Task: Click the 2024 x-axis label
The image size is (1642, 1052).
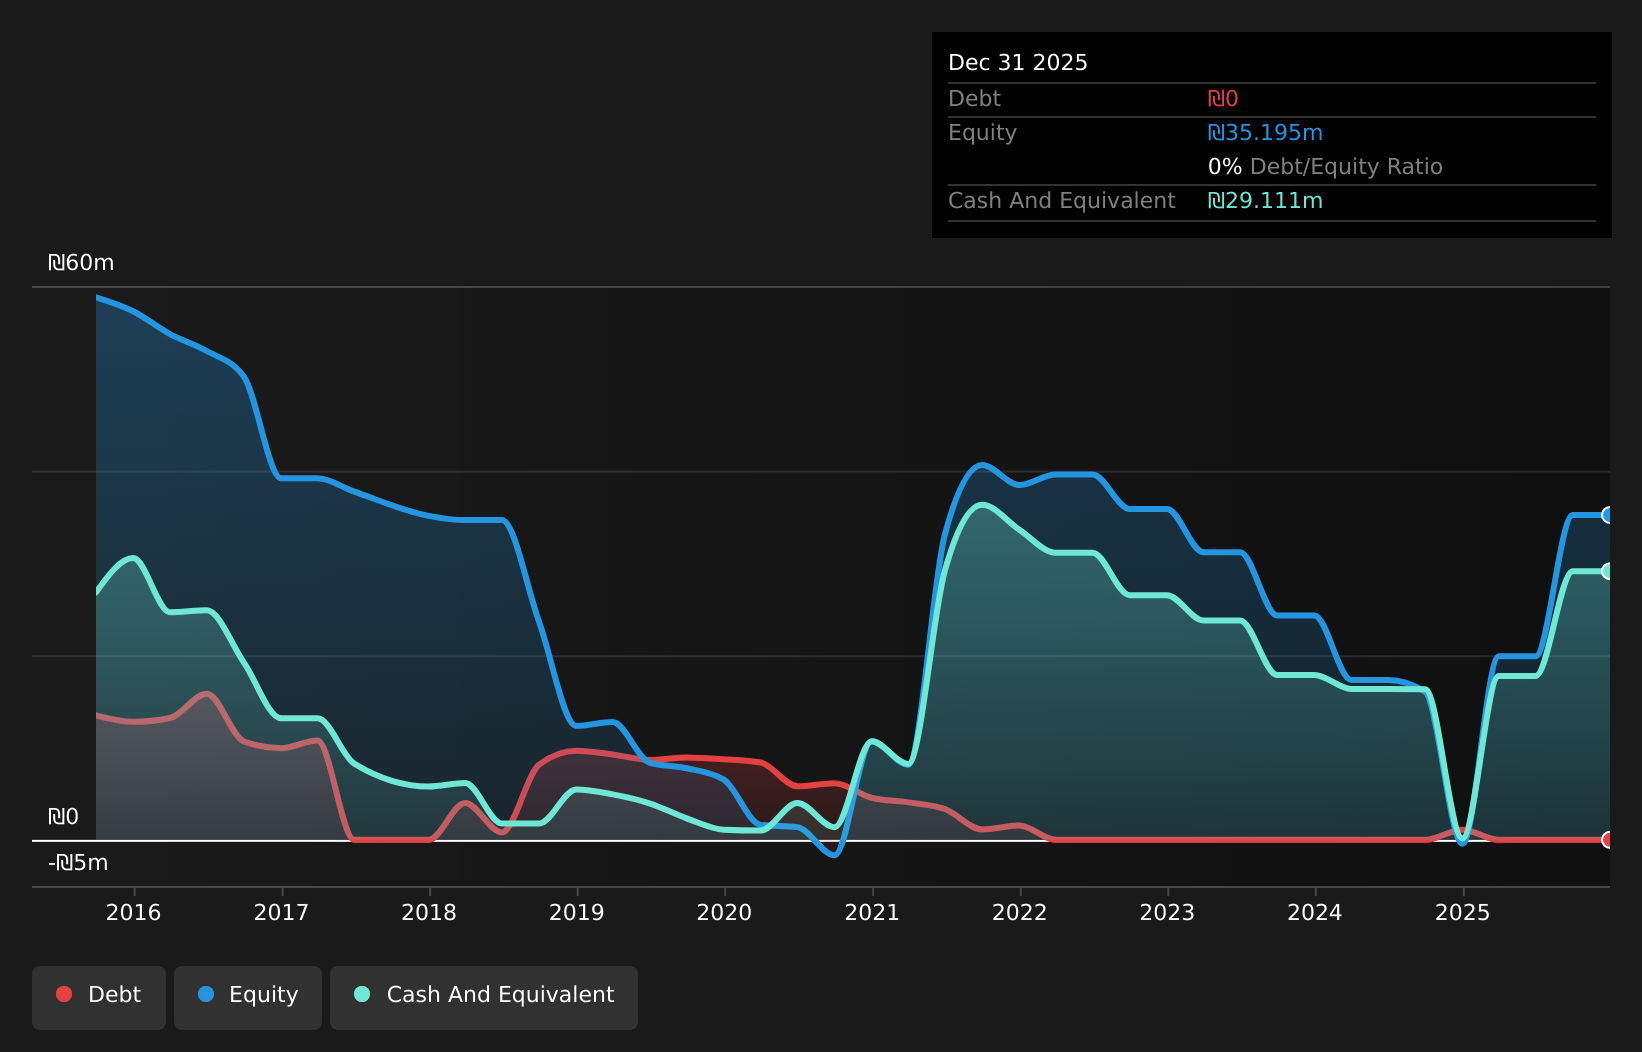Action: [1315, 912]
